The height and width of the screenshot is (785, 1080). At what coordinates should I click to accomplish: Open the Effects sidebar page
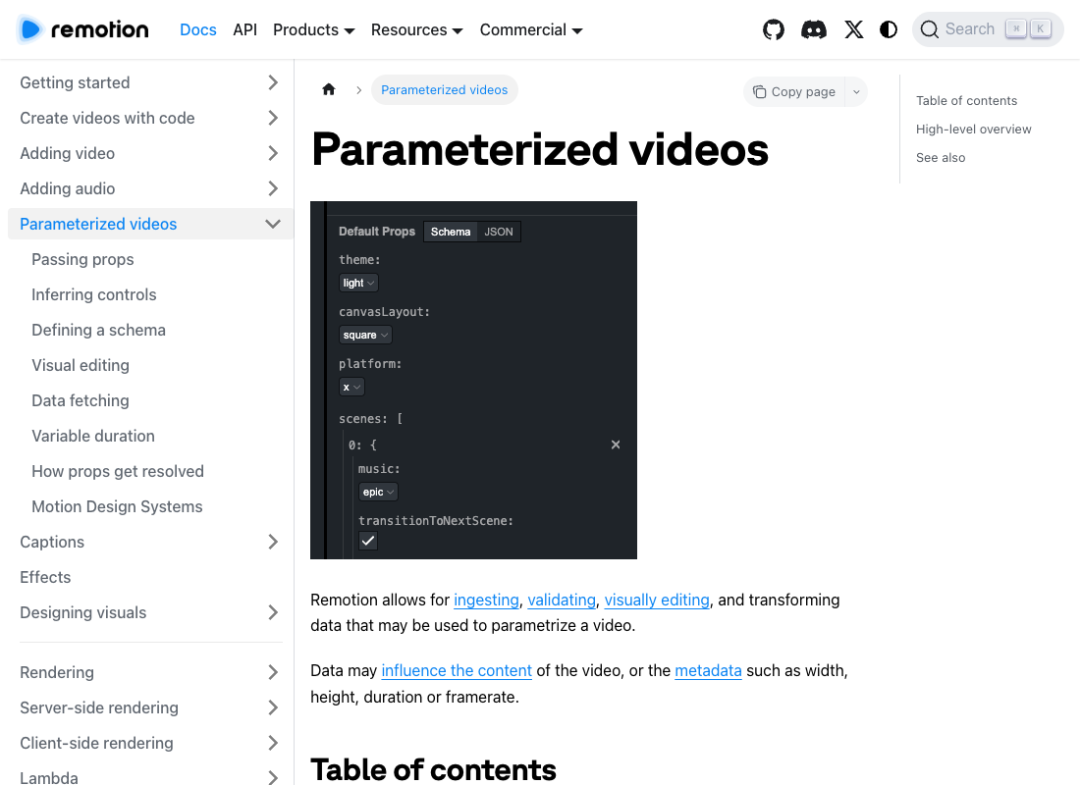[45, 577]
